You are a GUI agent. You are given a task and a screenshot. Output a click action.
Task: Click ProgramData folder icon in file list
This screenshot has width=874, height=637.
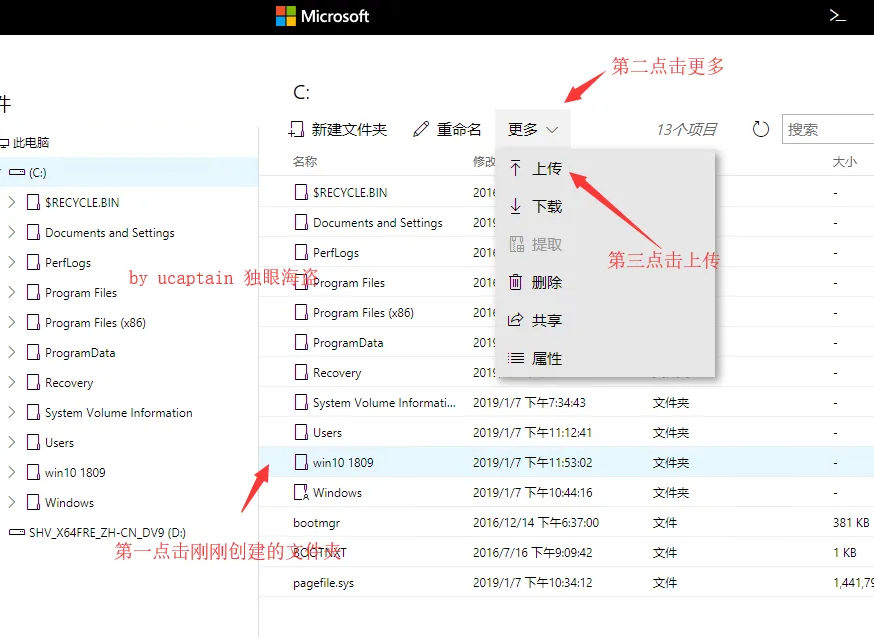(x=301, y=342)
